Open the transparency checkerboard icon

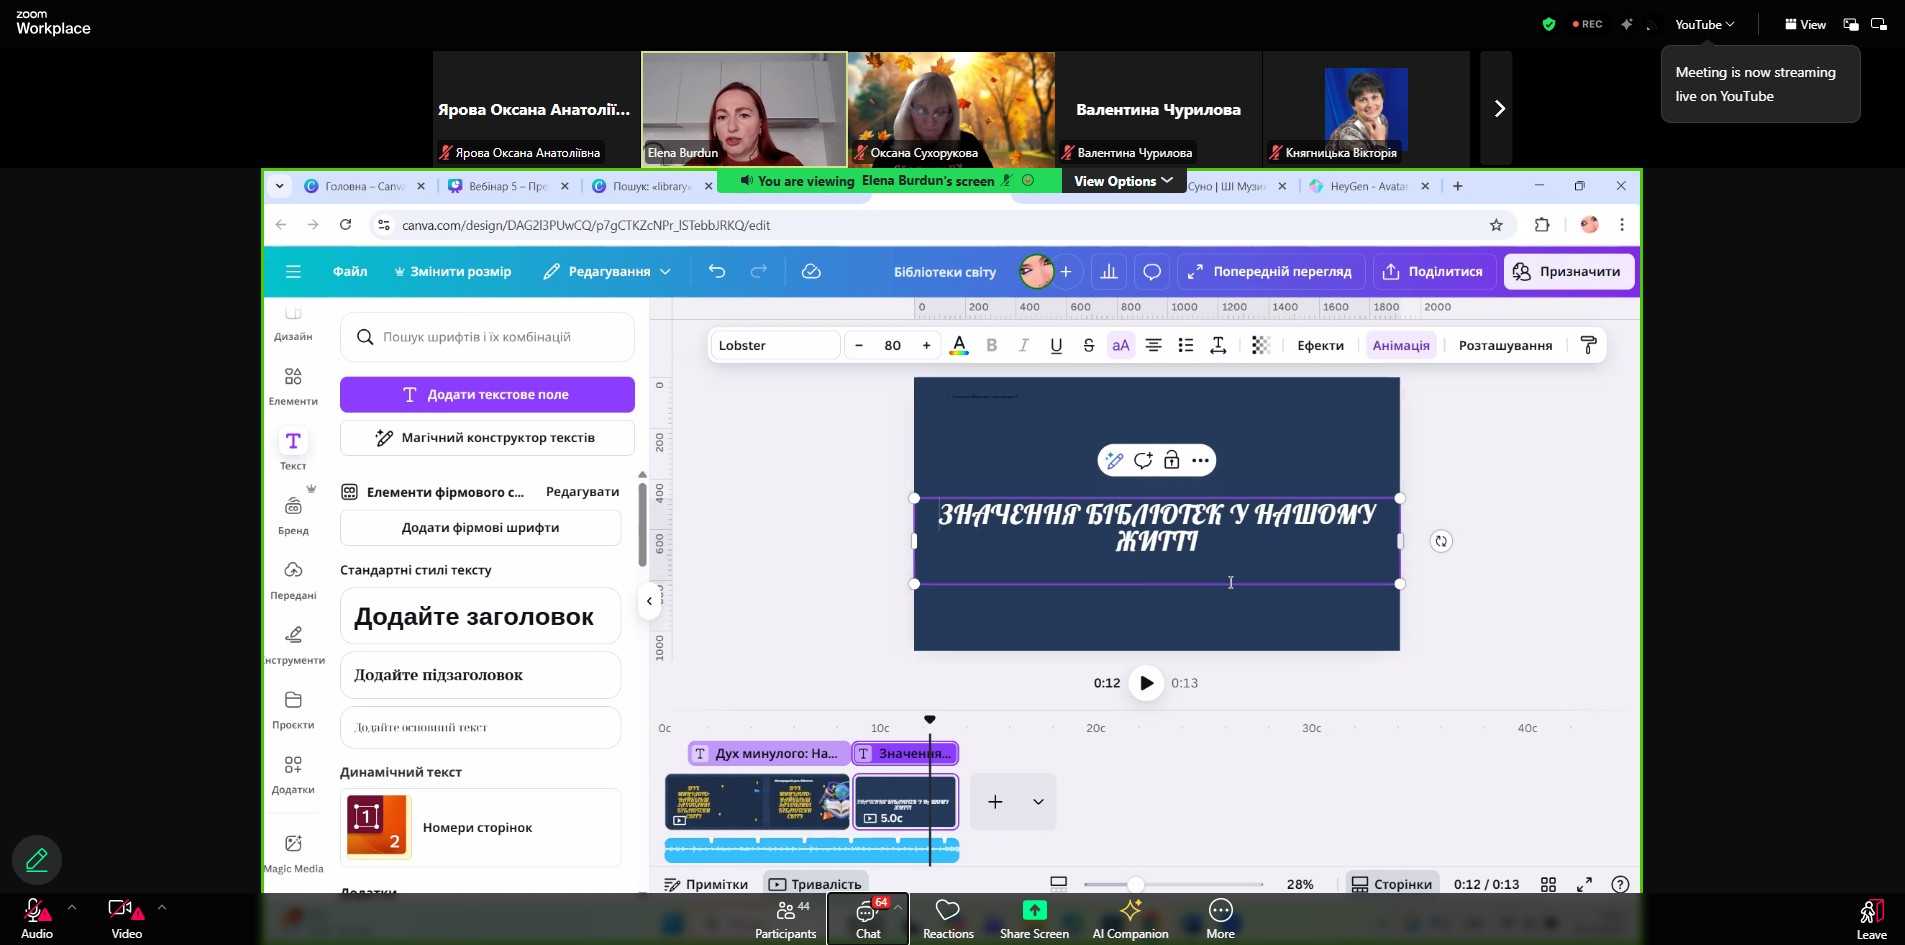1260,346
